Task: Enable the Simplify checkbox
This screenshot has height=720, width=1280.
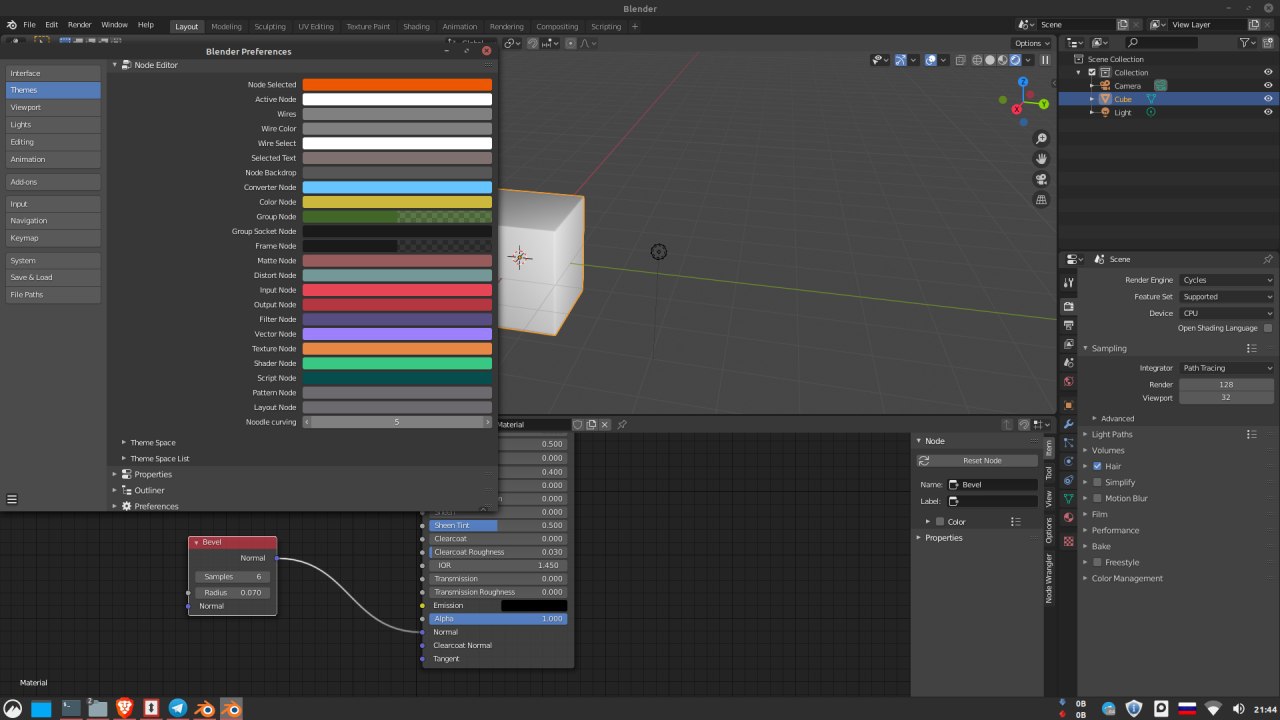Action: 1097,482
